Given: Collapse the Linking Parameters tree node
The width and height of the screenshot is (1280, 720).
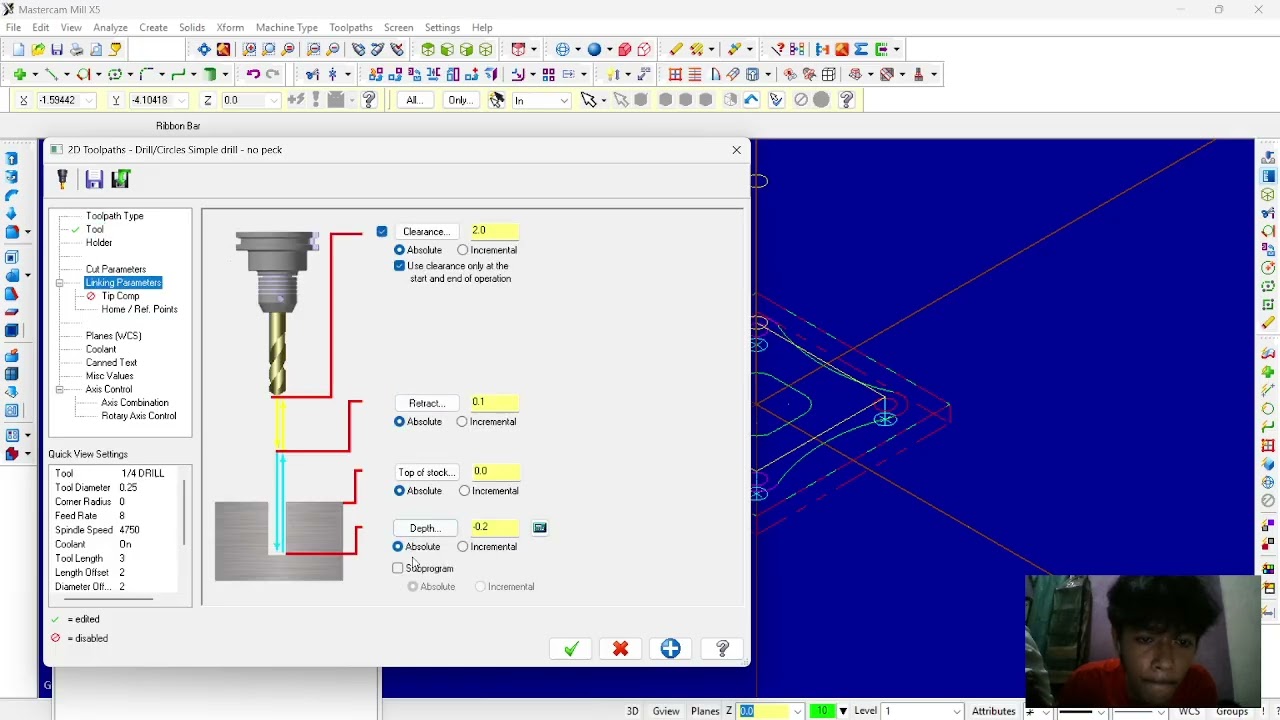Looking at the screenshot, I should [60, 283].
